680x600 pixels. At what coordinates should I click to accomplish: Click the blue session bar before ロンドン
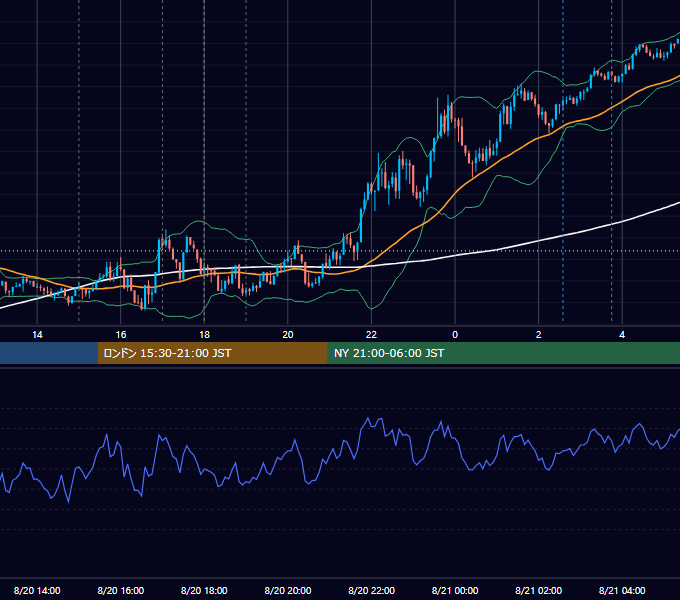click(49, 353)
